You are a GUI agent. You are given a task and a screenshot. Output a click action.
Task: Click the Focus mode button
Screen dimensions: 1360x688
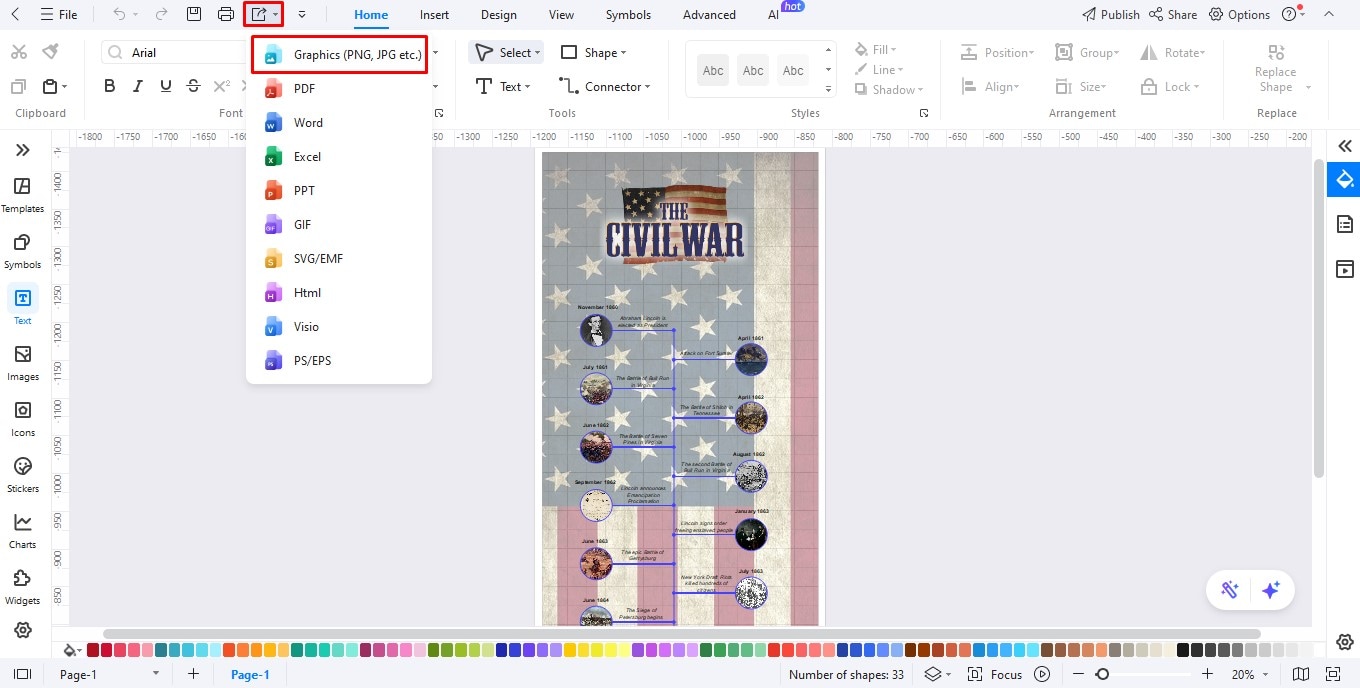coord(996,675)
